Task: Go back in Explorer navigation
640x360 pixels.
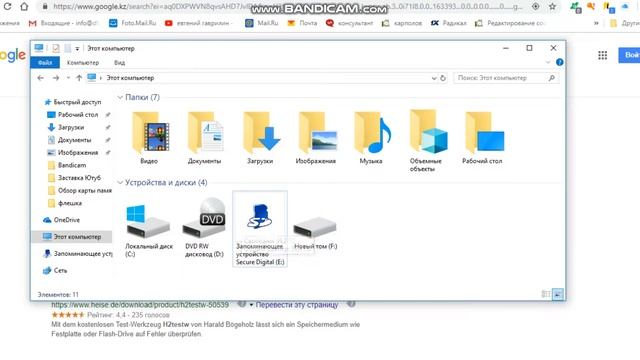Action: tap(40, 78)
